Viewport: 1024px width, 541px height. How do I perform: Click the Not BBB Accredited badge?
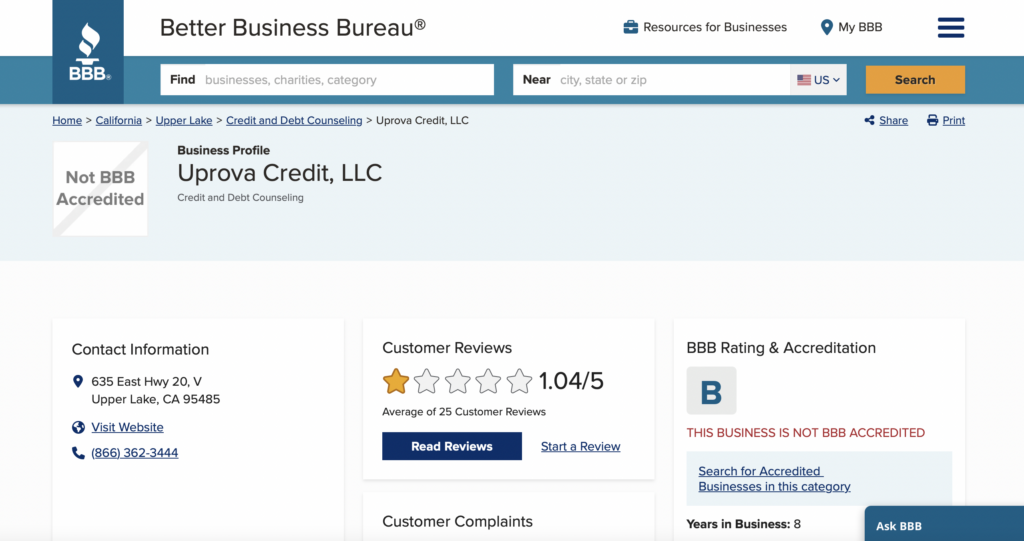tap(100, 189)
